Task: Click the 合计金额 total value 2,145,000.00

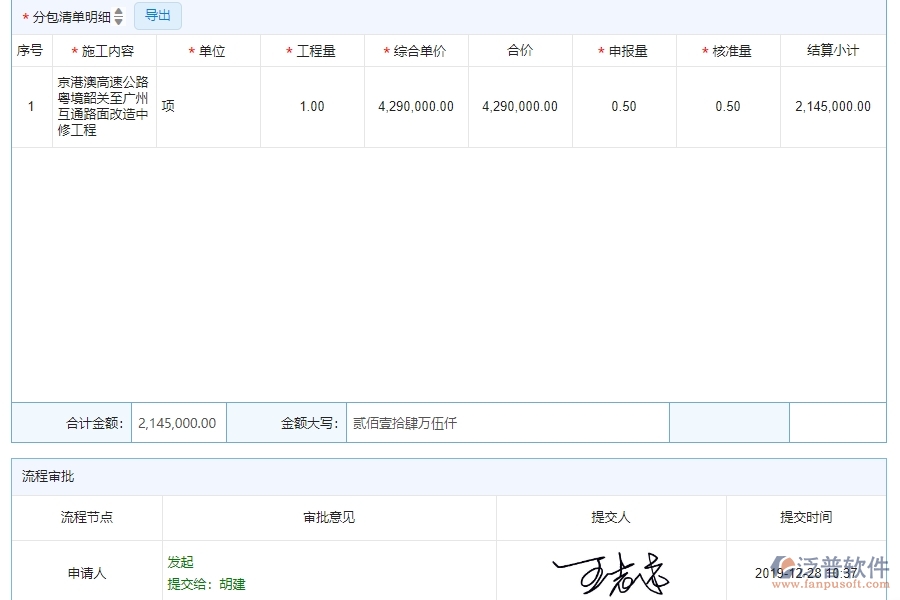Action: (178, 422)
